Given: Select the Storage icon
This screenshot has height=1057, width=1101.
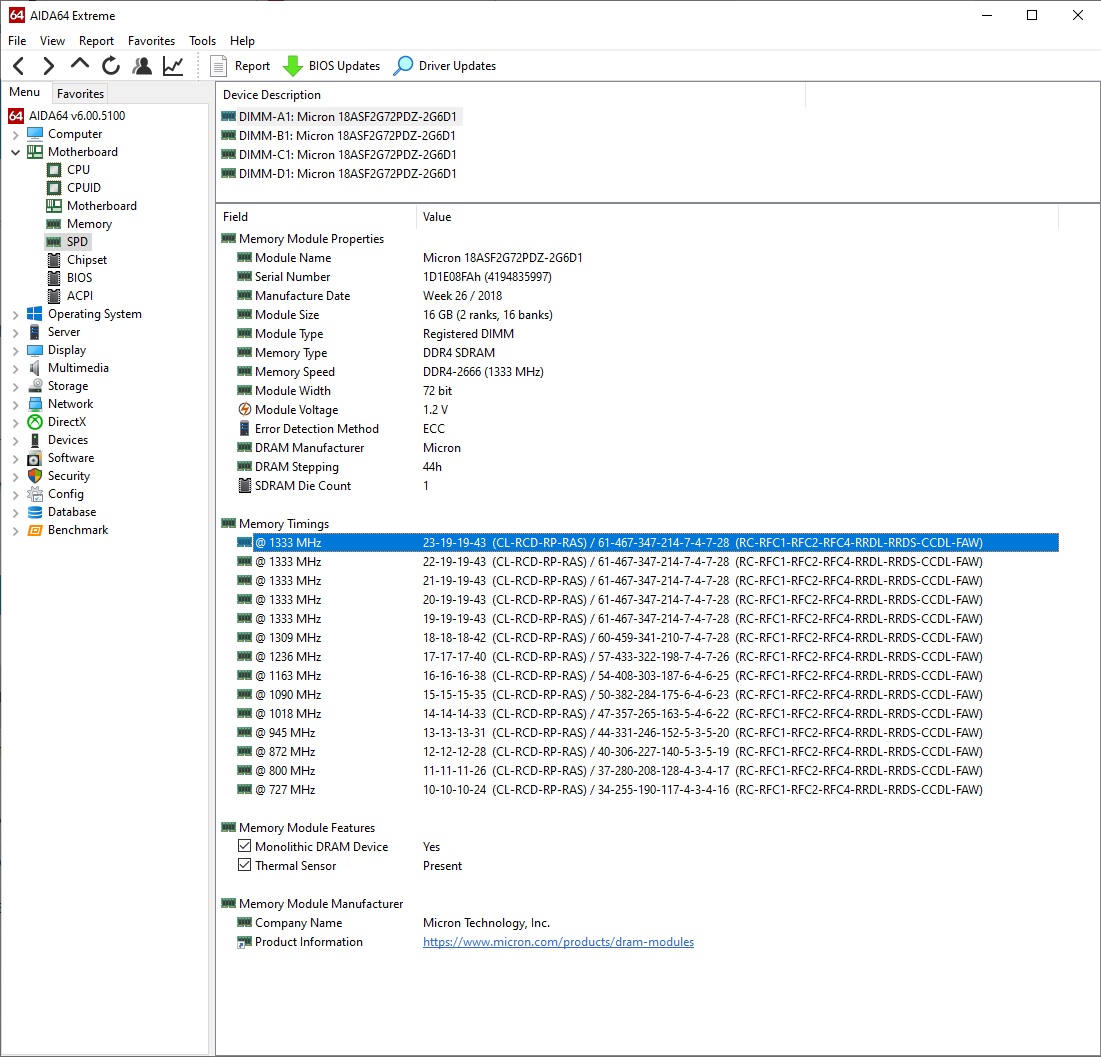Looking at the screenshot, I should [x=35, y=386].
